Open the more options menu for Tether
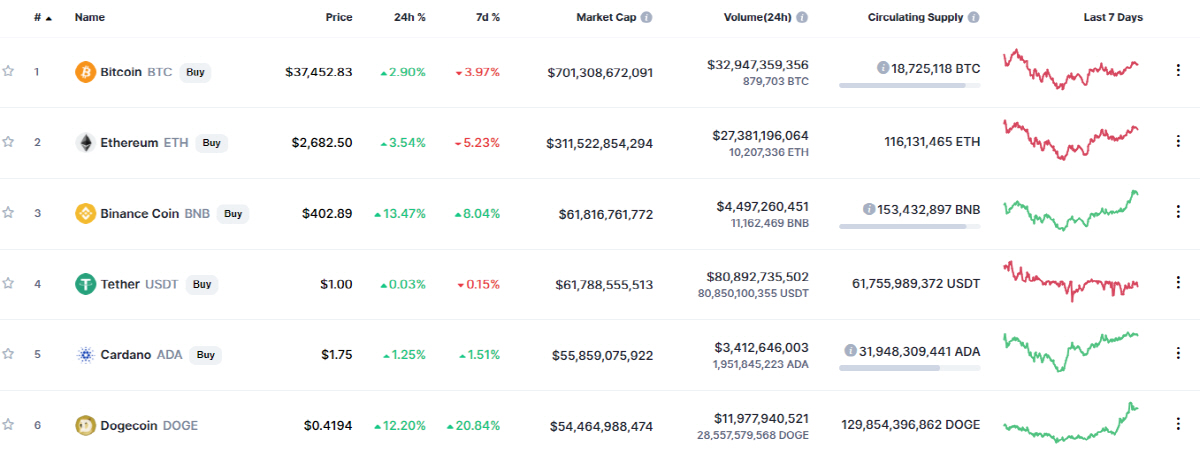 (1177, 284)
